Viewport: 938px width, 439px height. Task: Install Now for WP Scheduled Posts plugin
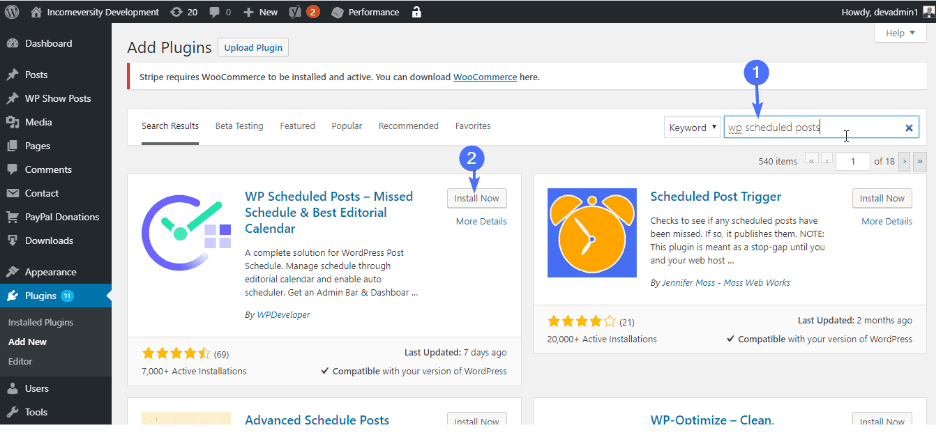tap(477, 199)
